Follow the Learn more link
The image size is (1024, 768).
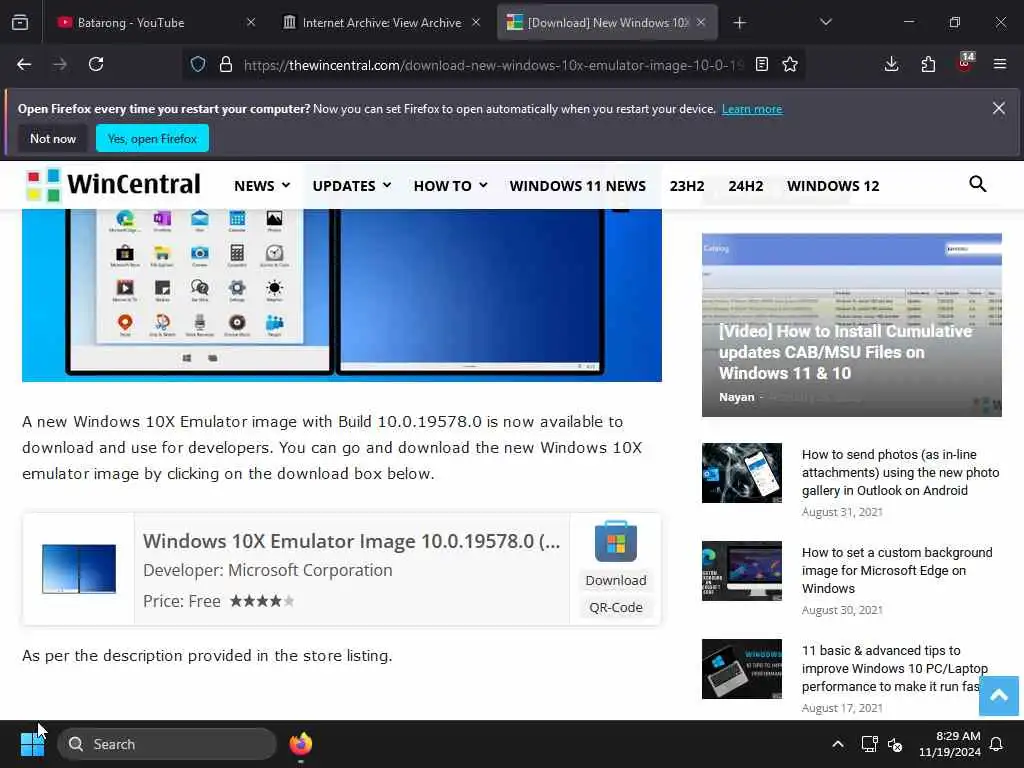tap(752, 109)
